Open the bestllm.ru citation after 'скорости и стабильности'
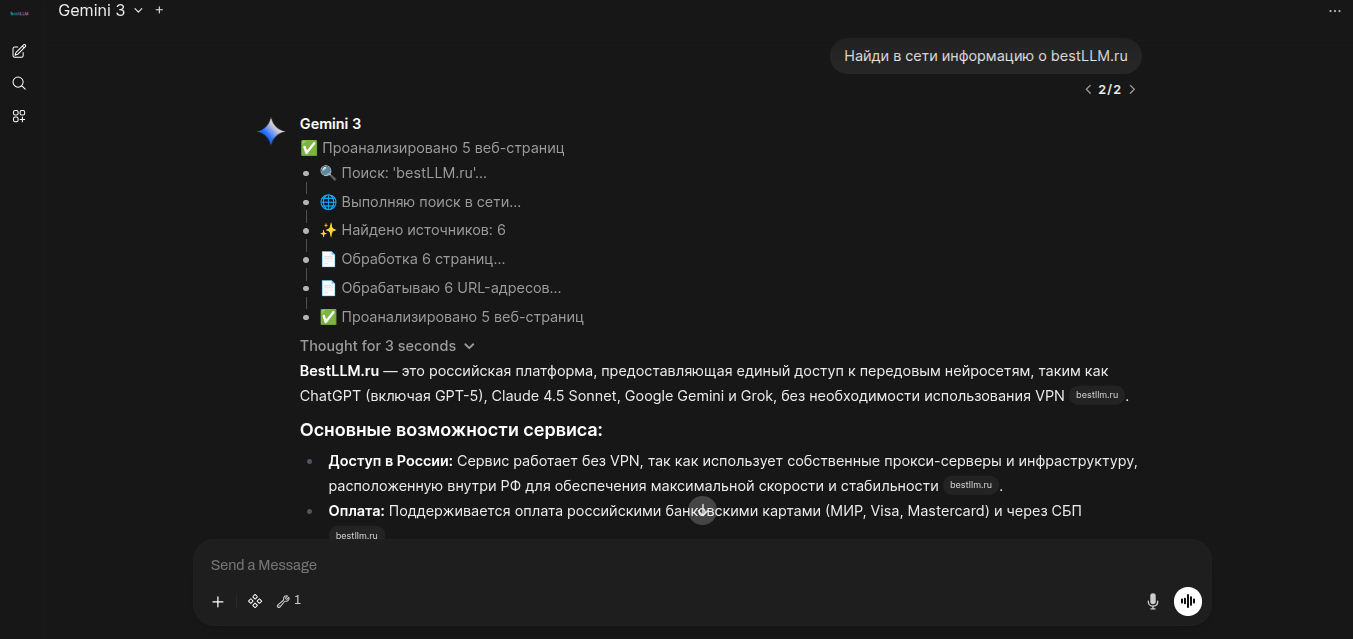The width and height of the screenshot is (1353, 639). 971,485
